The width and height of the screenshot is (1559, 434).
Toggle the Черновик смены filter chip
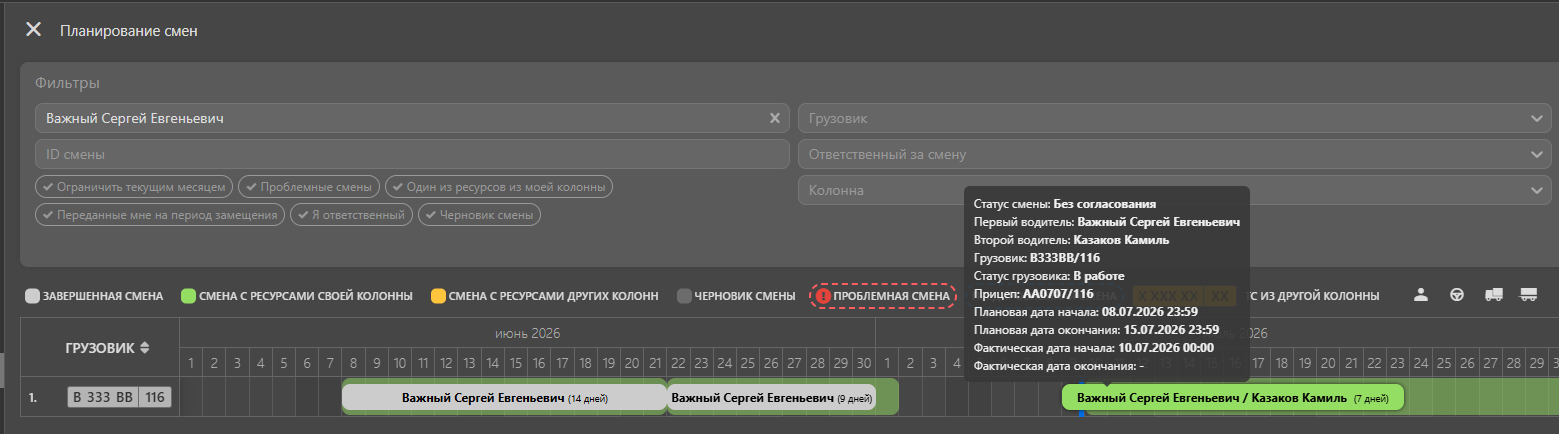point(479,214)
